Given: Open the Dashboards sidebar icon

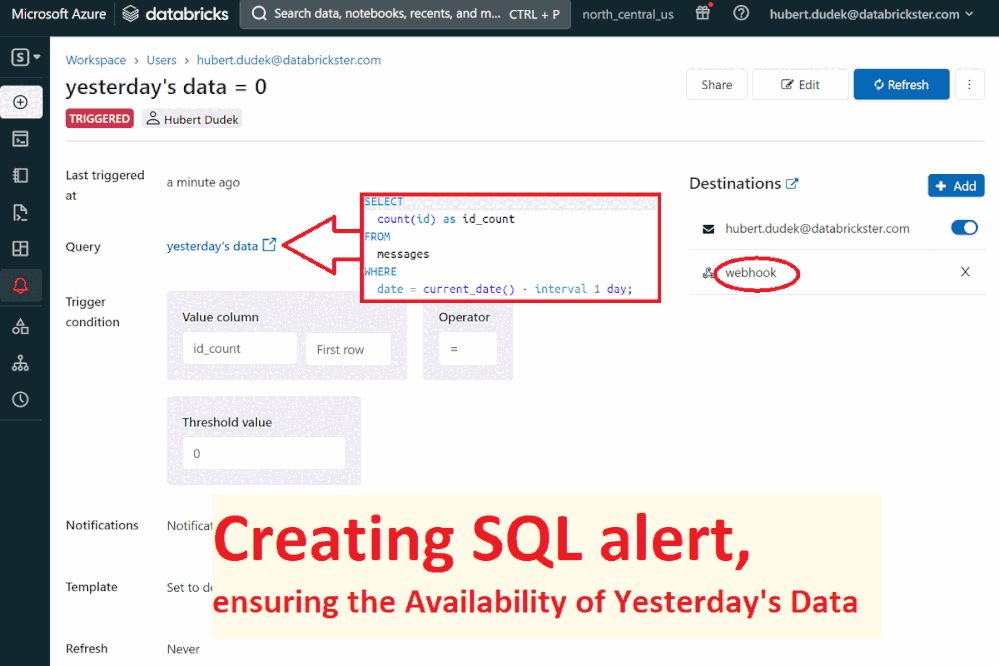Looking at the screenshot, I should tap(20, 248).
